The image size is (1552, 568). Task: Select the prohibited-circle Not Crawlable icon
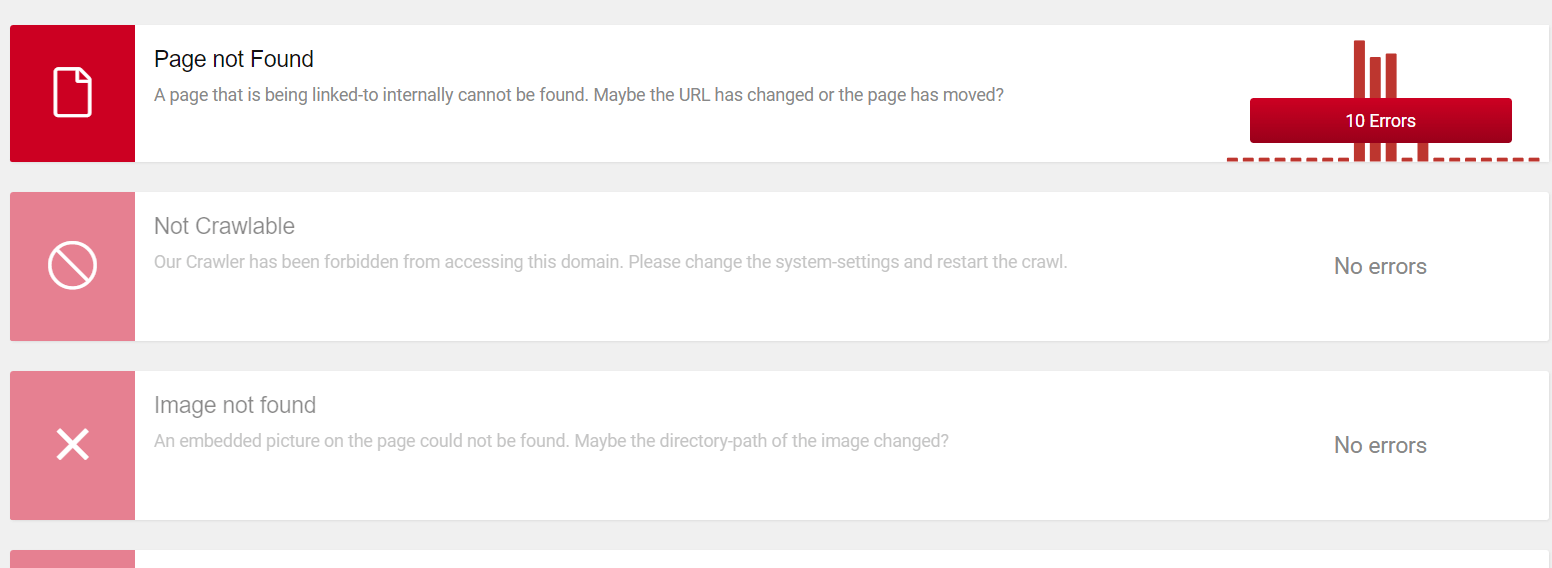72,266
